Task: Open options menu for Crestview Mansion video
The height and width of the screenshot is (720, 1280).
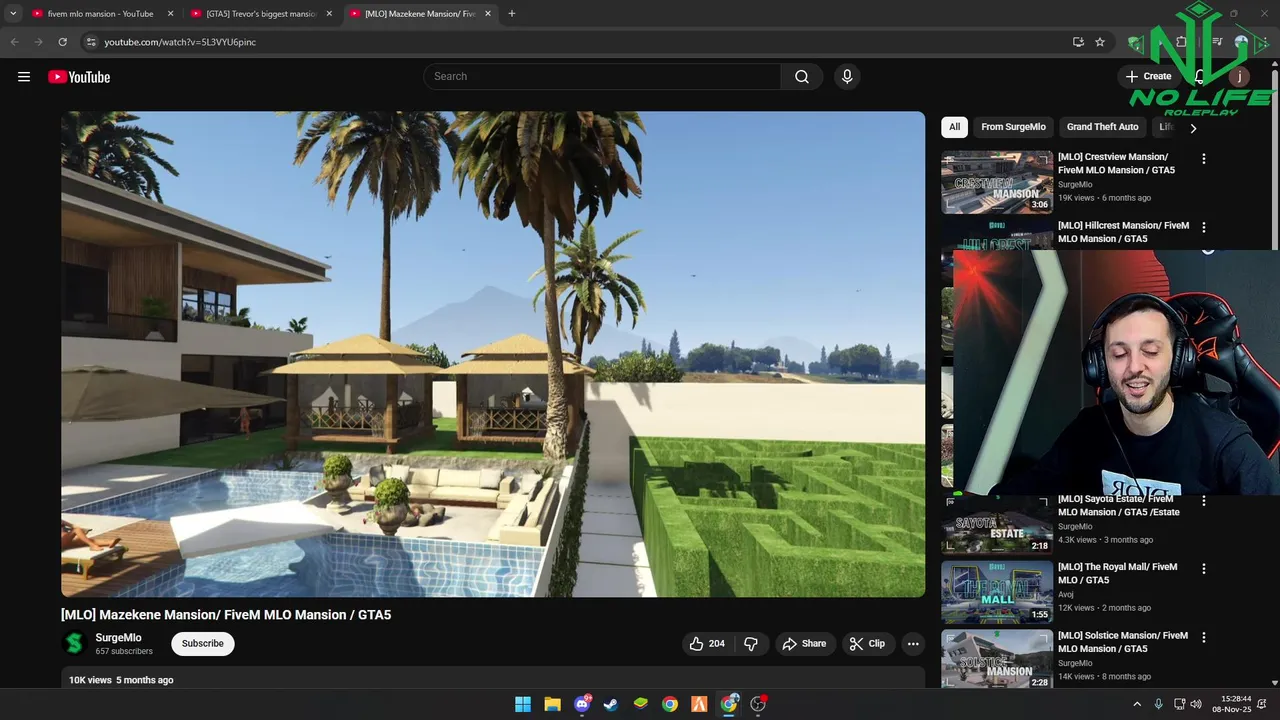Action: click(1204, 159)
